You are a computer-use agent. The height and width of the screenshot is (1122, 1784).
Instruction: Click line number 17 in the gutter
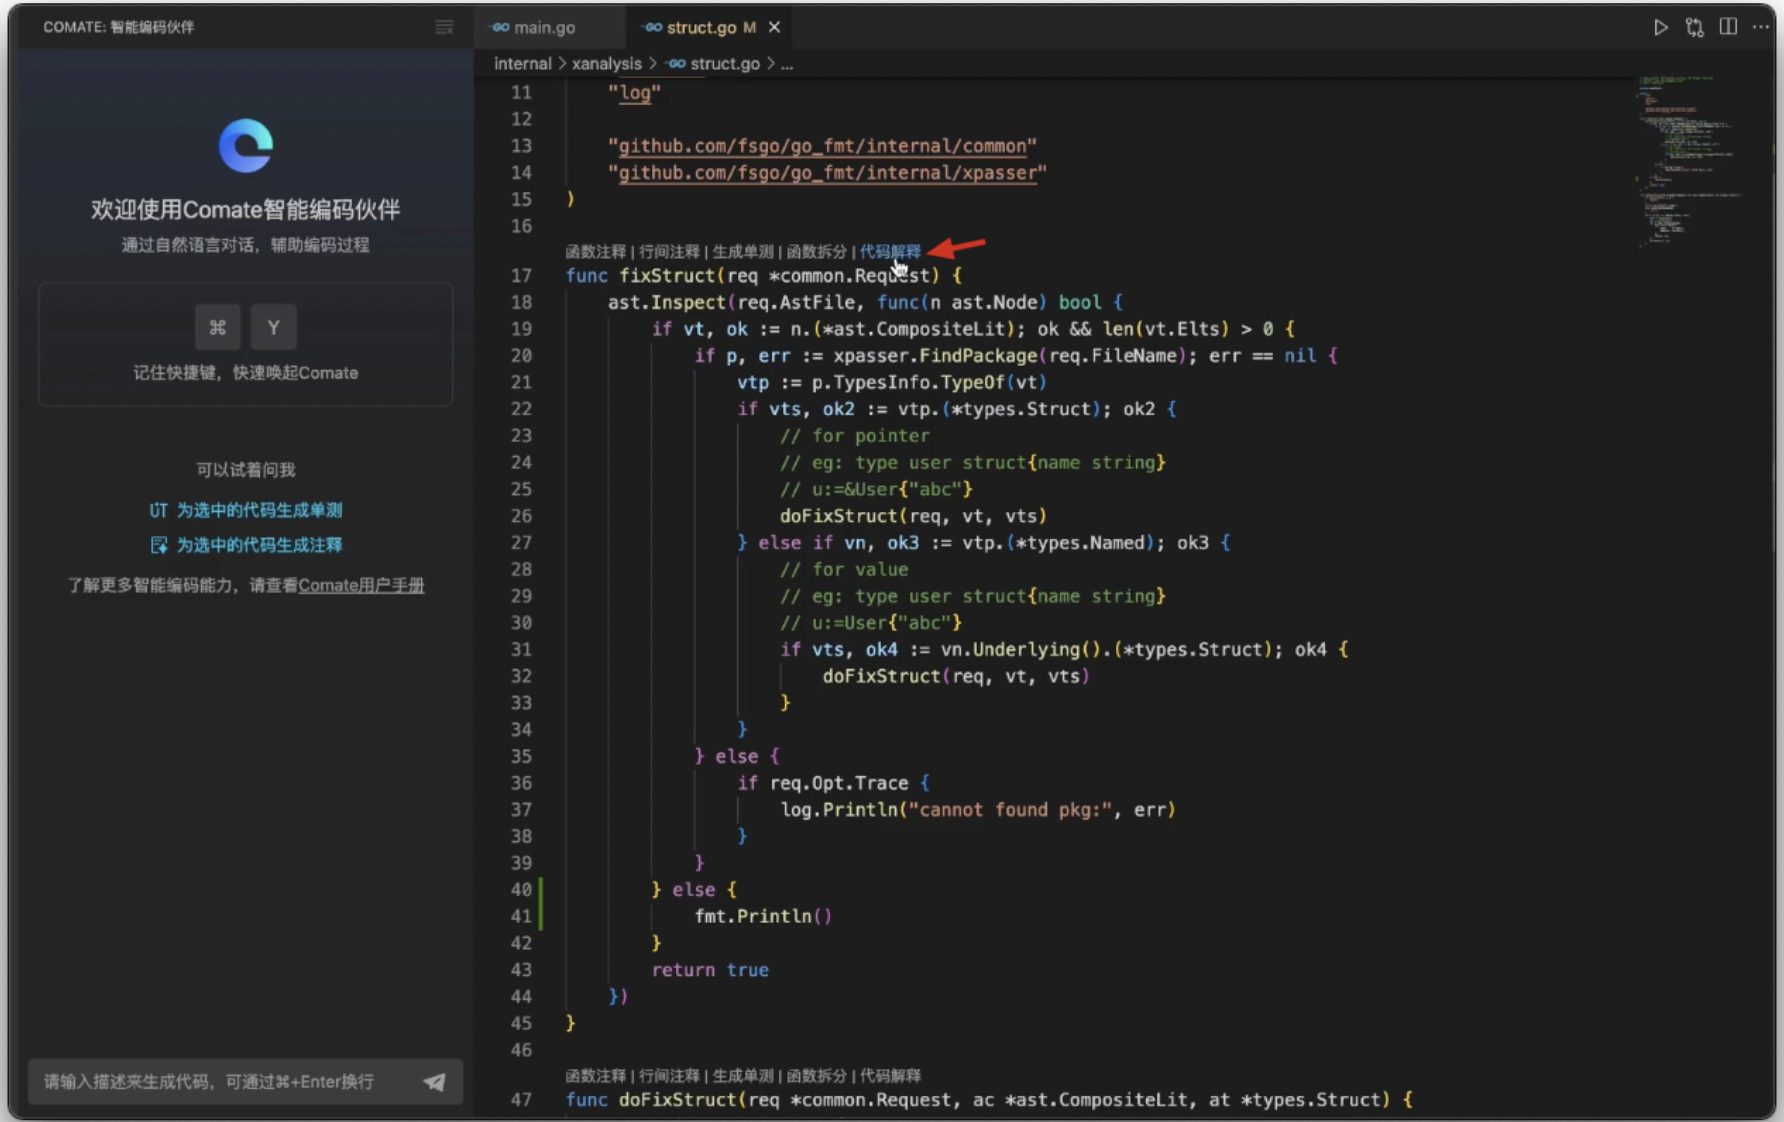tap(521, 276)
